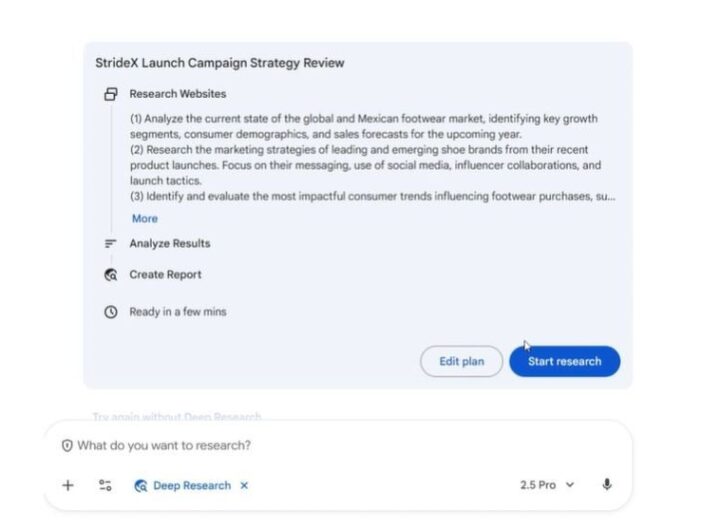Open the tools settings sliders icon
This screenshot has height=530, width=720.
coord(105,485)
